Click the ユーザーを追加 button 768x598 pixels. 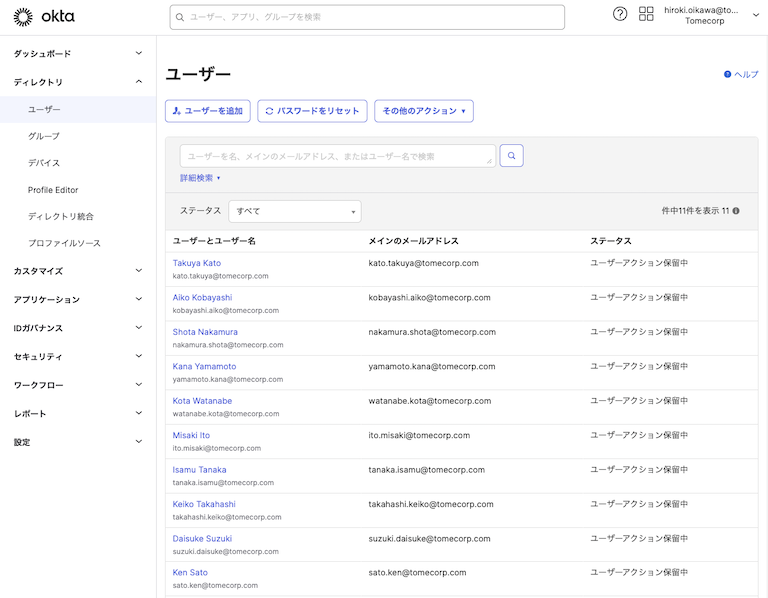click(208, 111)
